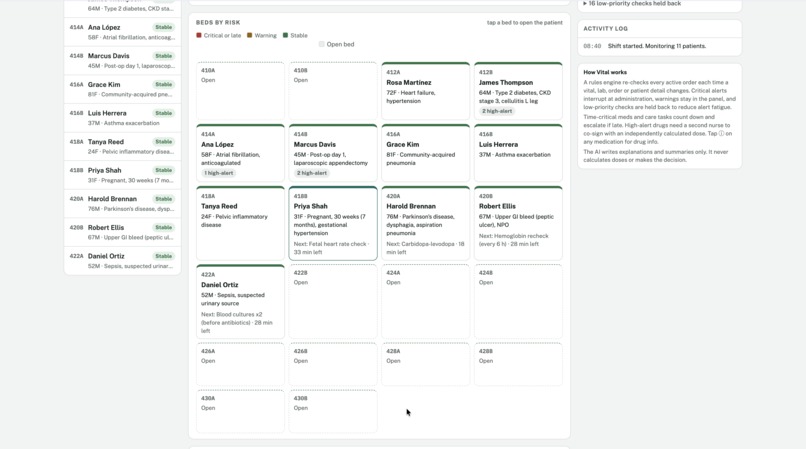Open Priya Shah bed 418B card
The height and width of the screenshot is (449, 806).
tap(333, 223)
